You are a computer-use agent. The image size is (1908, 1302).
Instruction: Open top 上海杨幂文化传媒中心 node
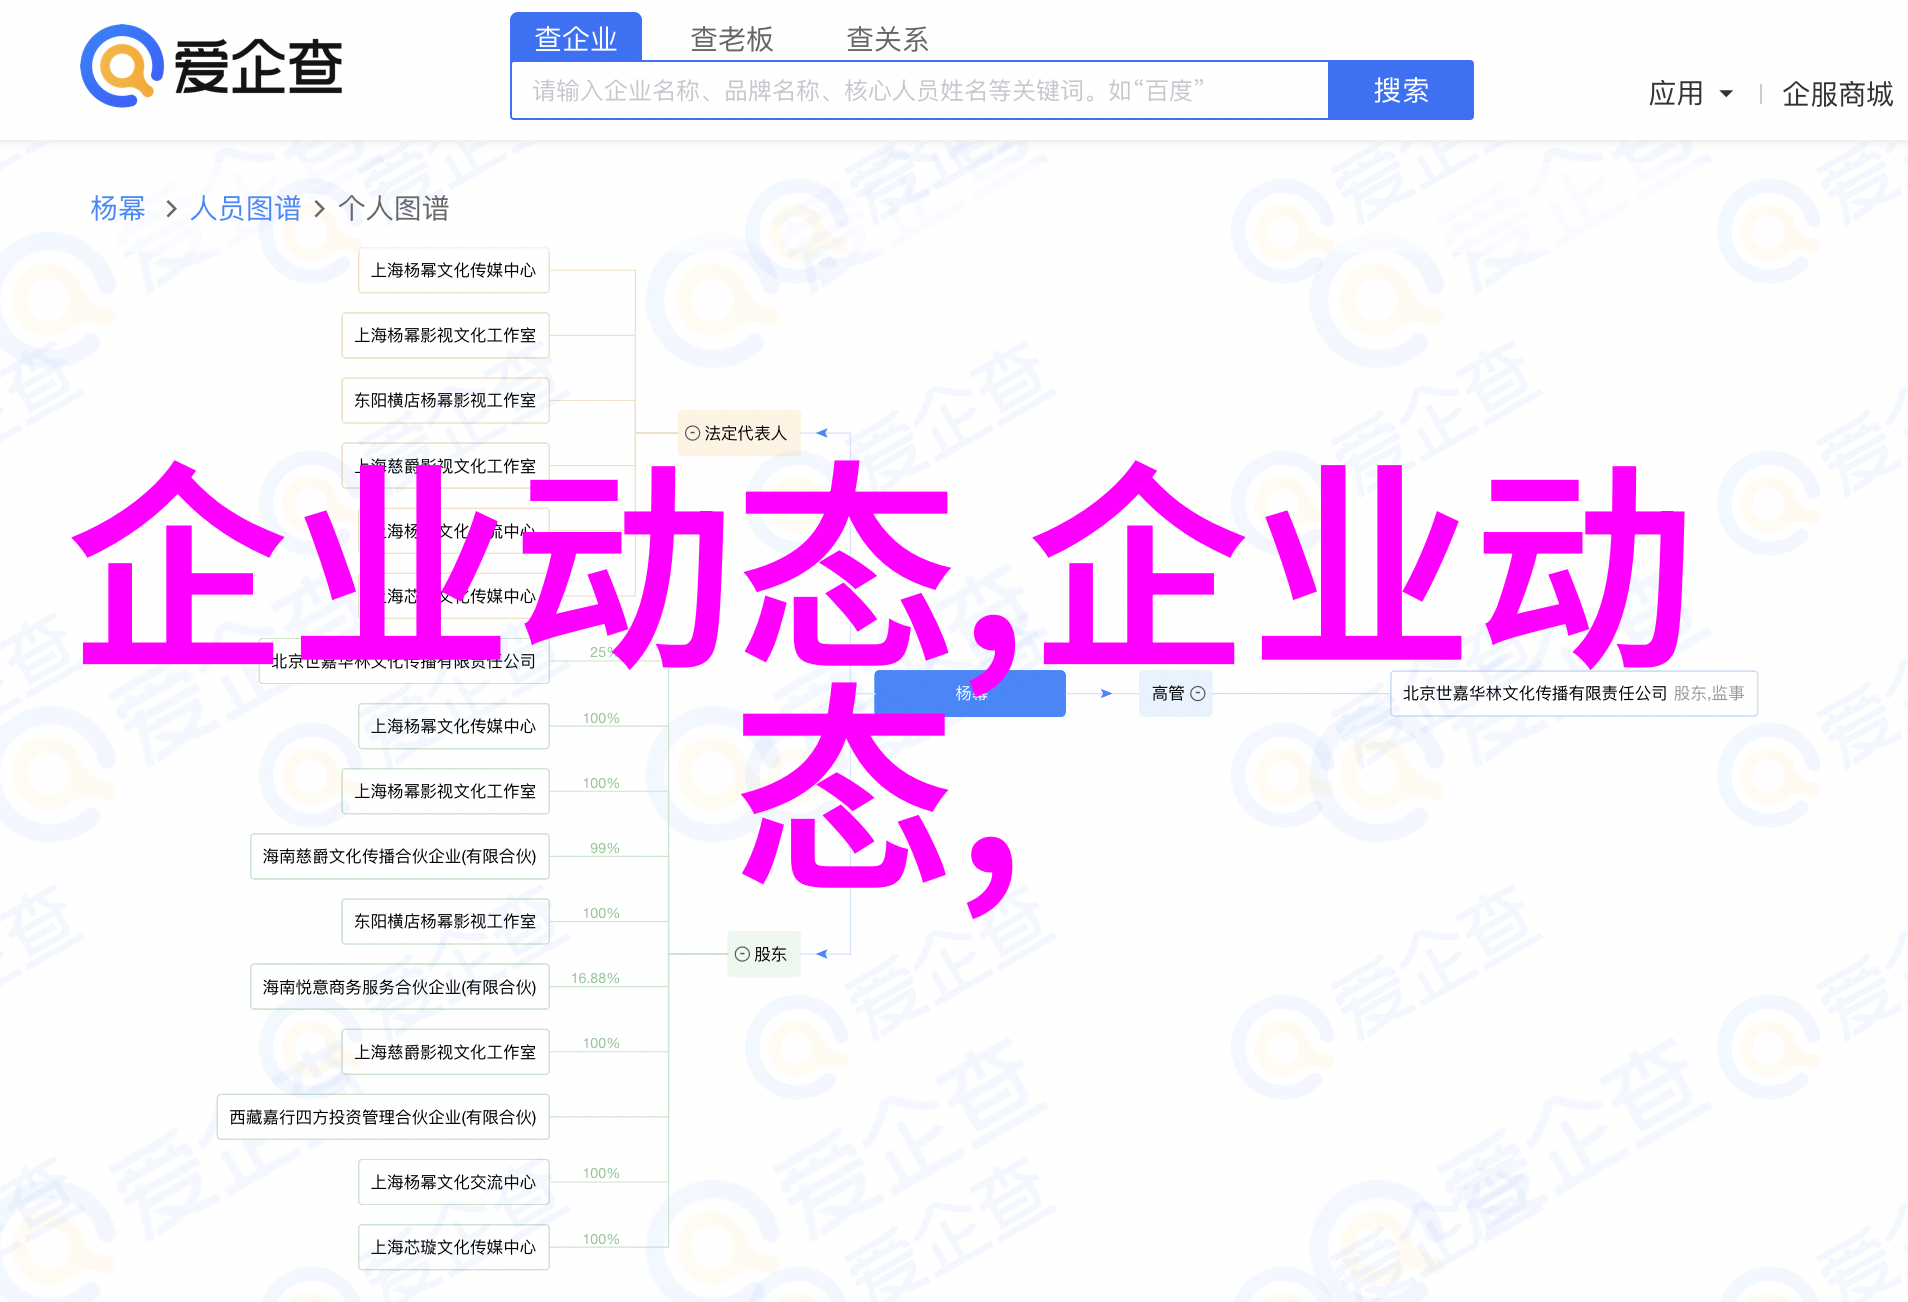click(454, 270)
